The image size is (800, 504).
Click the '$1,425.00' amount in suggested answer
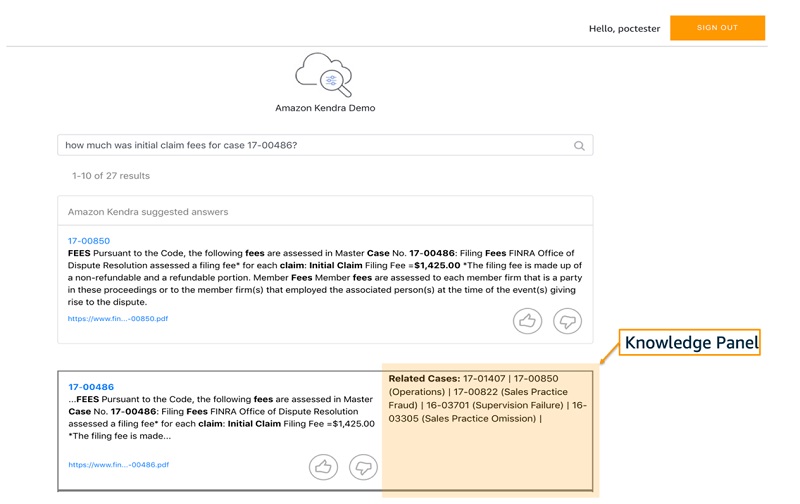coord(437,265)
